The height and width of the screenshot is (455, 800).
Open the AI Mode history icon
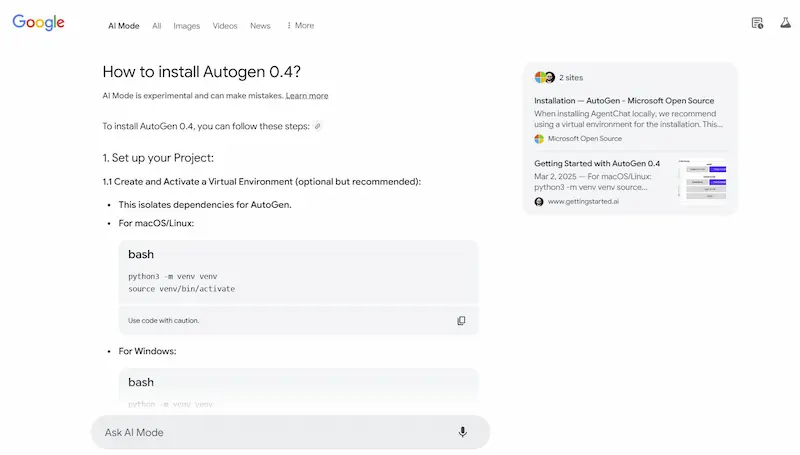click(x=757, y=23)
